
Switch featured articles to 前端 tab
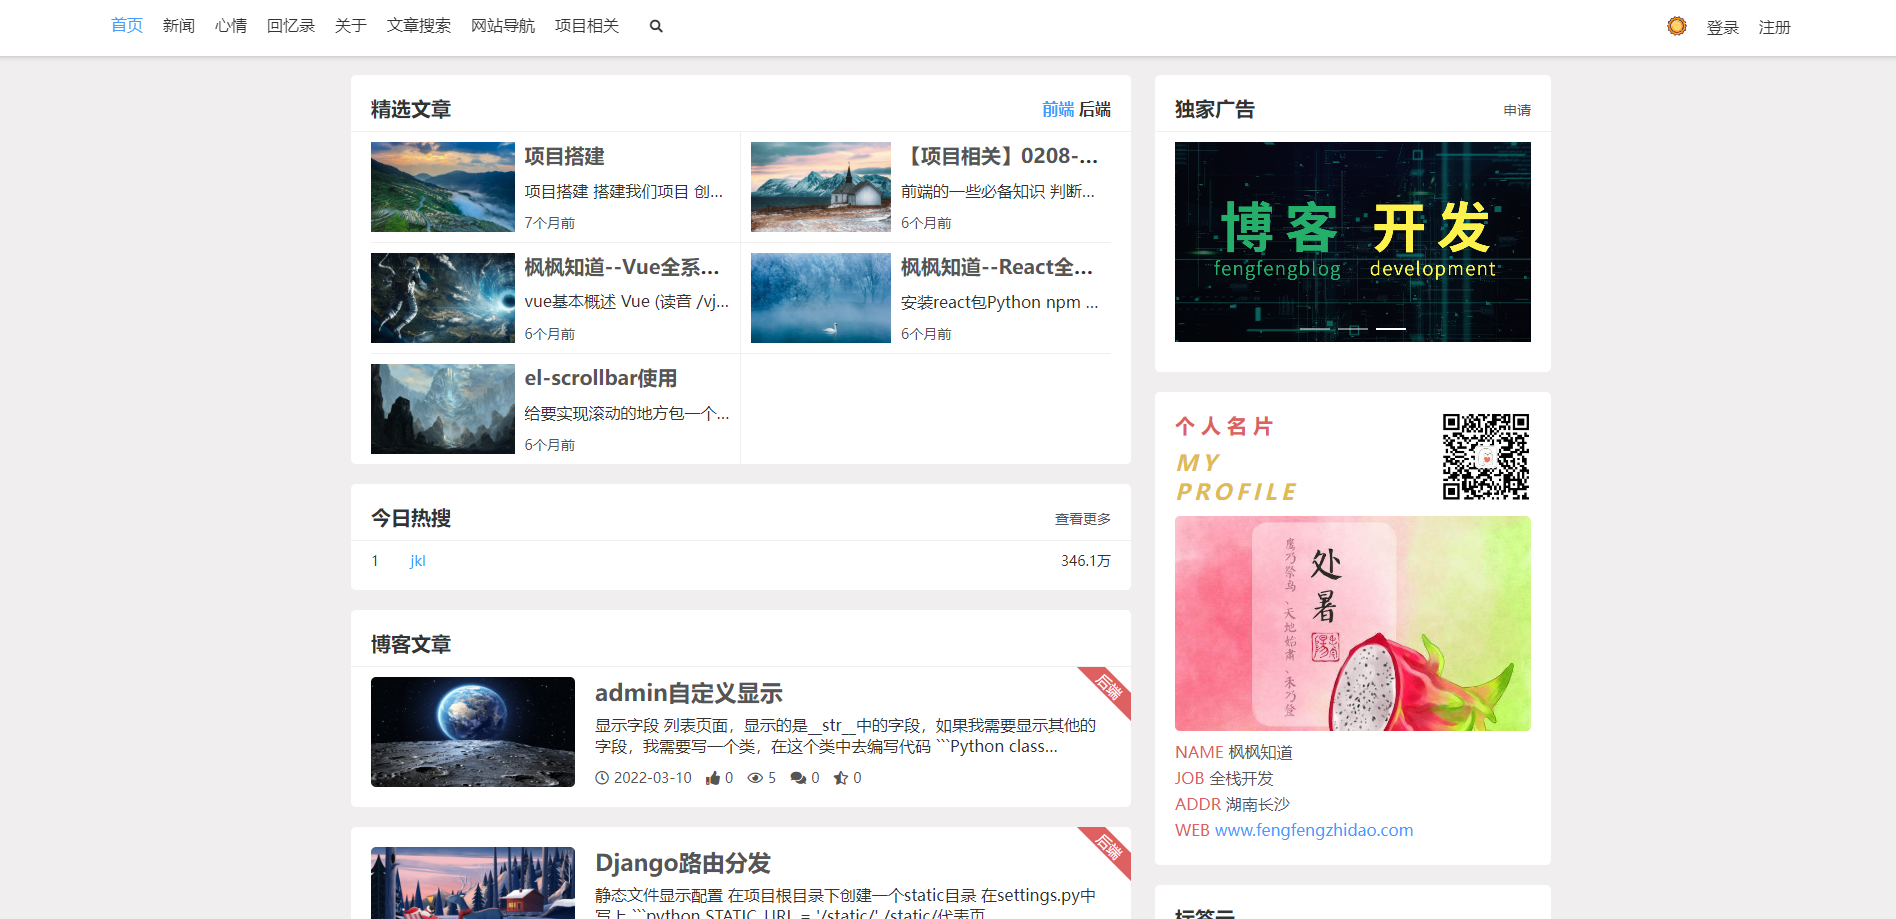point(1058,109)
